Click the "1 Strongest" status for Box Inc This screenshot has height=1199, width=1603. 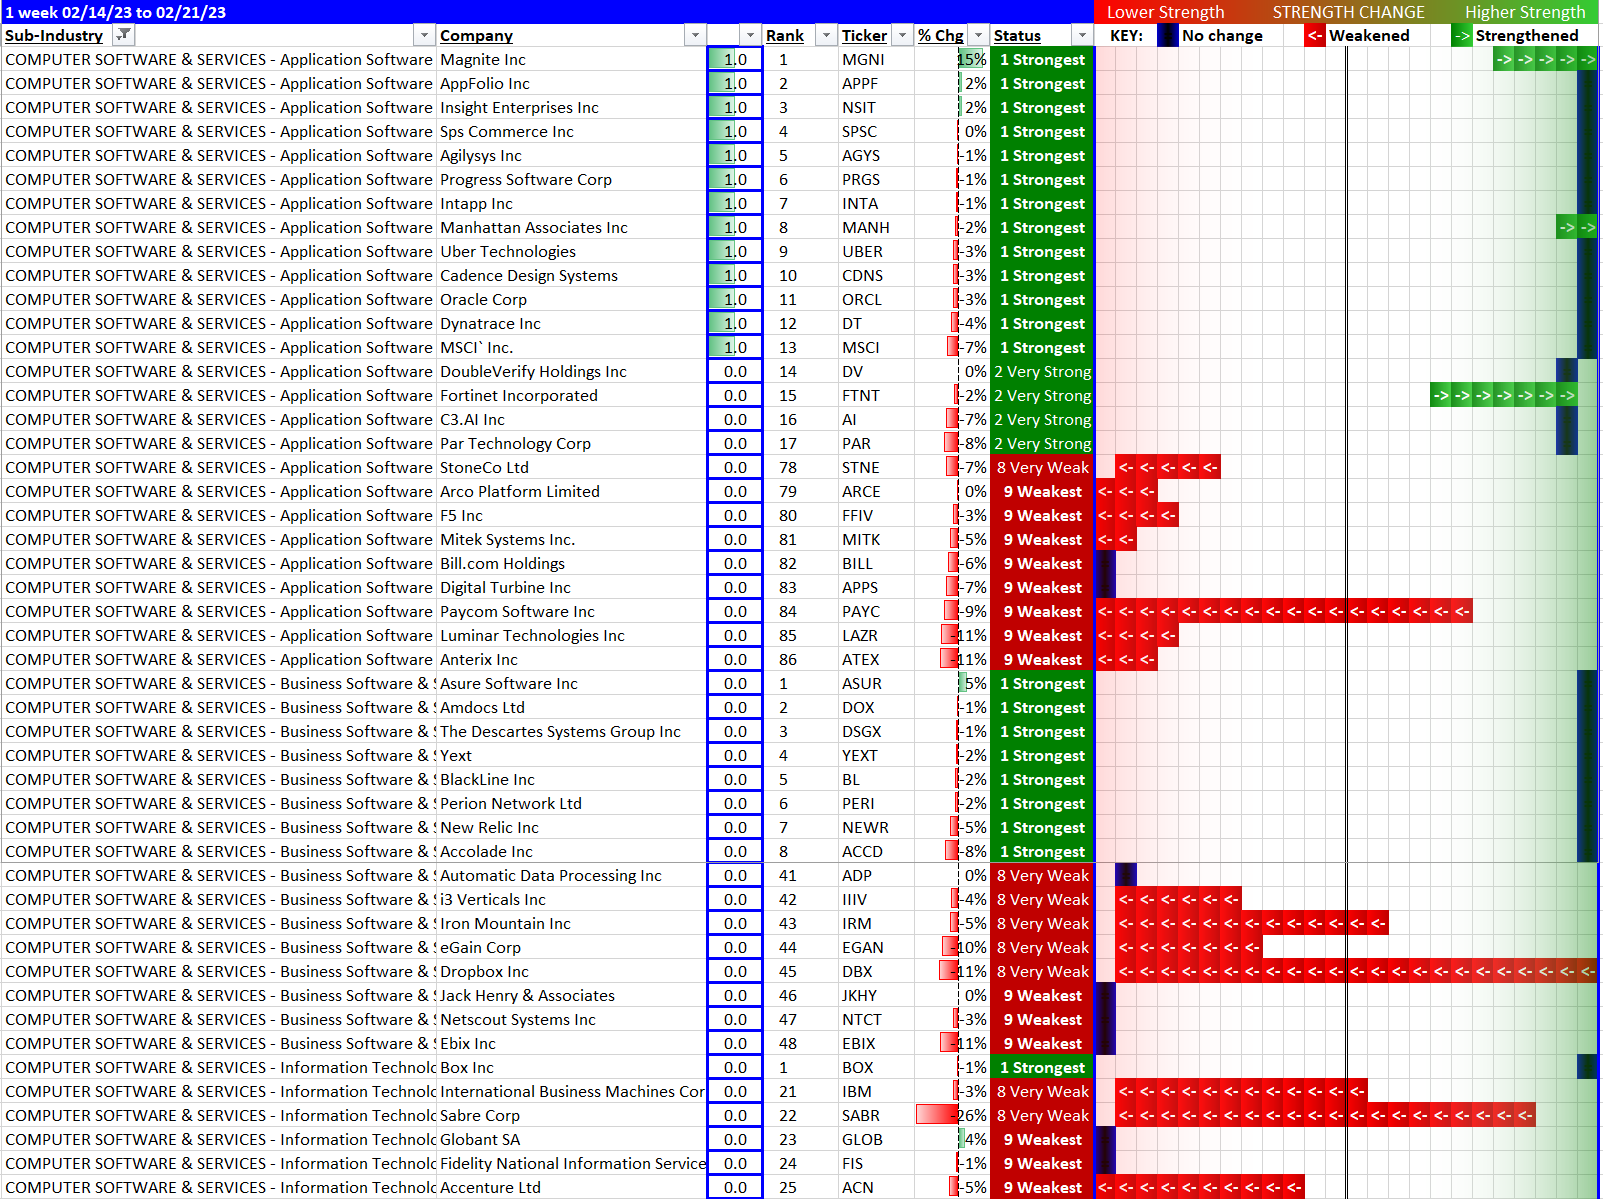point(1042,1068)
